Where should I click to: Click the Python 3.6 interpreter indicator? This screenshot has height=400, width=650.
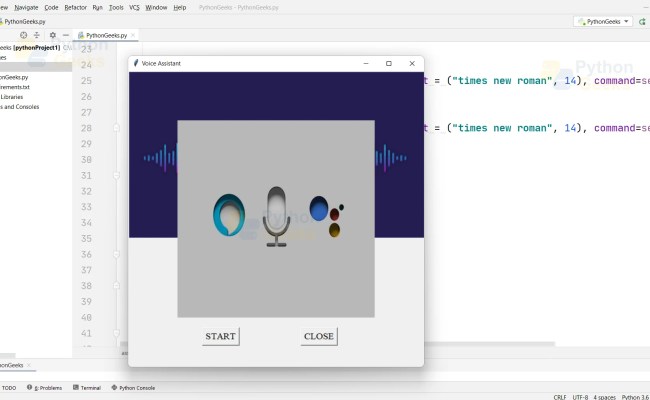(x=635, y=397)
